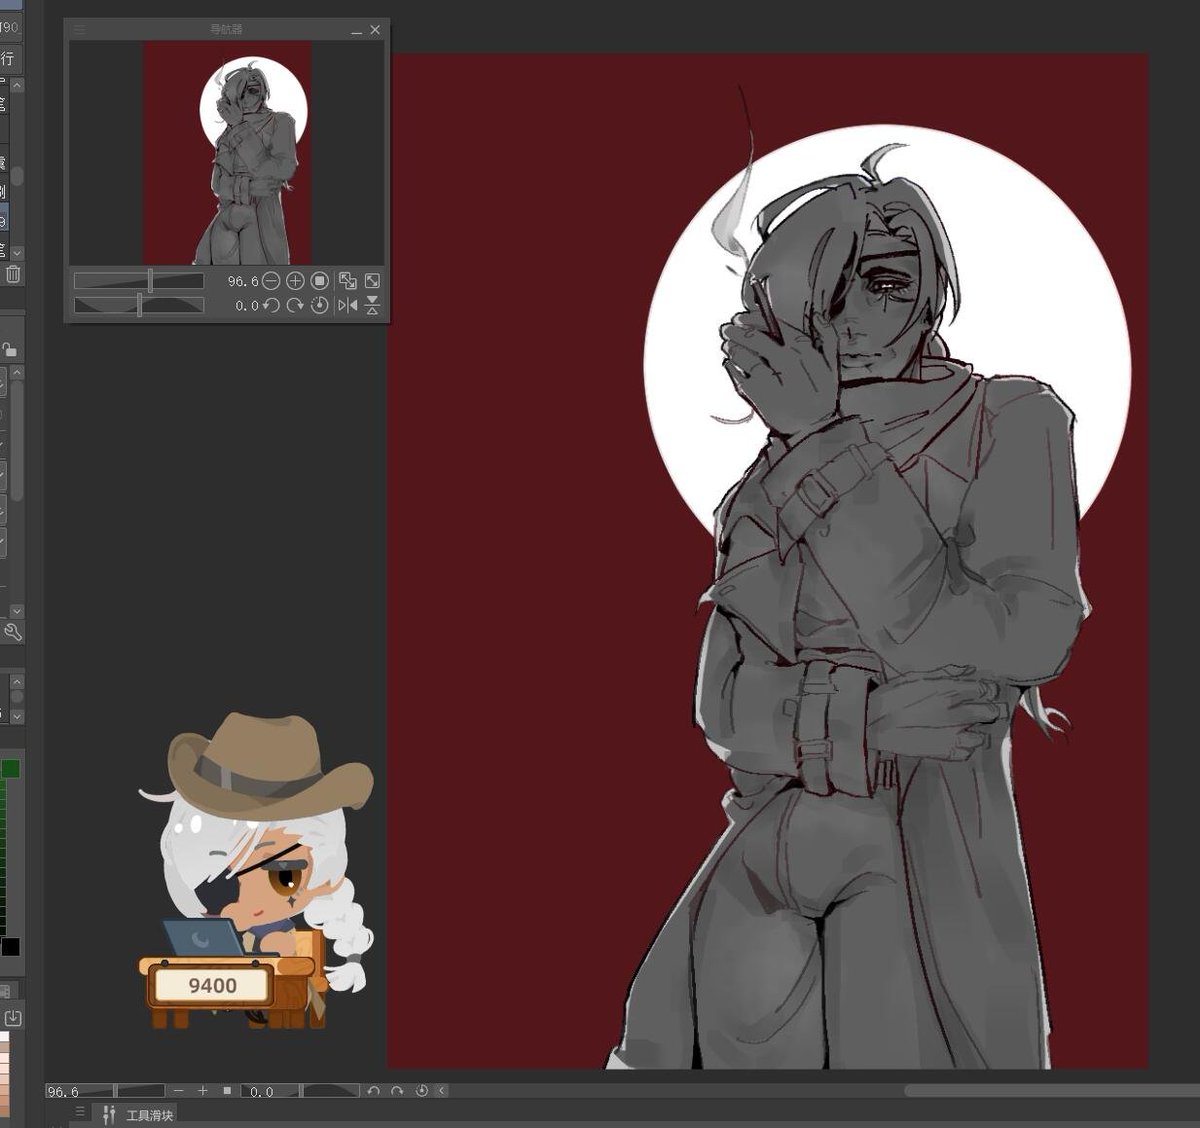
Task: Click the download arrow icon in left panel
Action: coord(13,1018)
